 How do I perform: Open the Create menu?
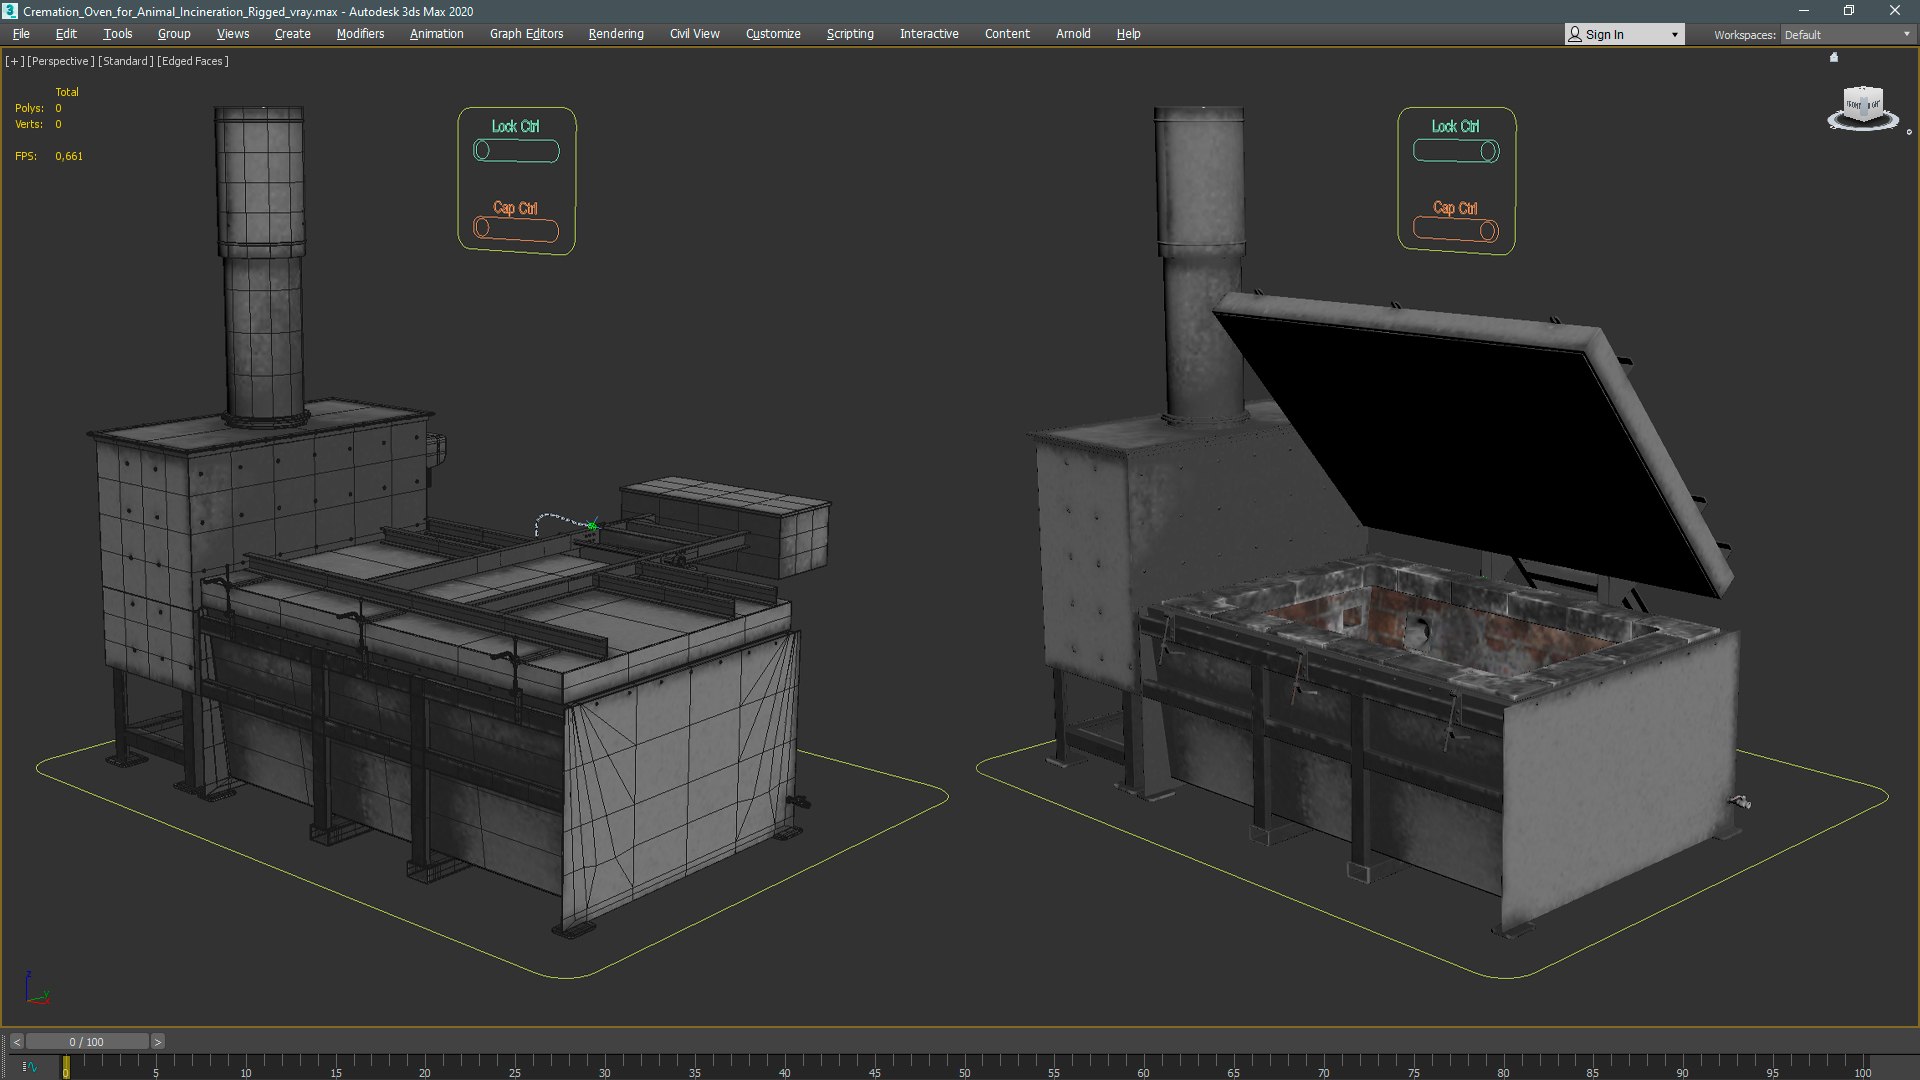coord(293,33)
